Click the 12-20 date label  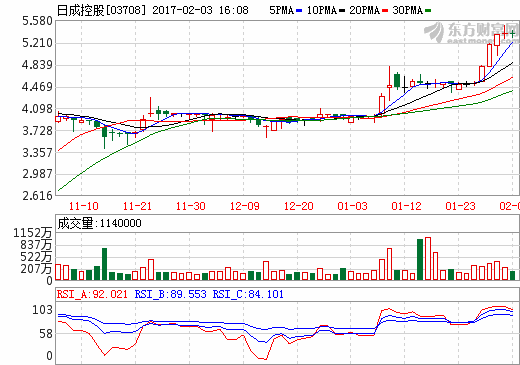click(x=299, y=206)
